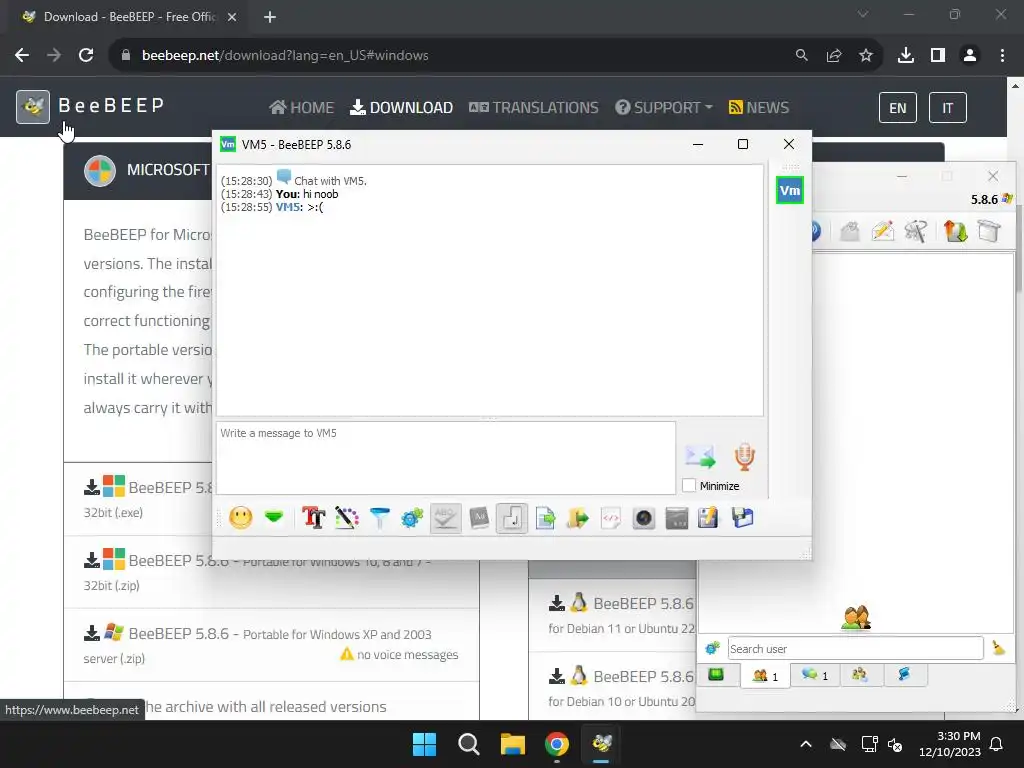The width and height of the screenshot is (1024, 768).
Task: Switch to the chats tab showing 1
Action: pyautogui.click(x=815, y=675)
